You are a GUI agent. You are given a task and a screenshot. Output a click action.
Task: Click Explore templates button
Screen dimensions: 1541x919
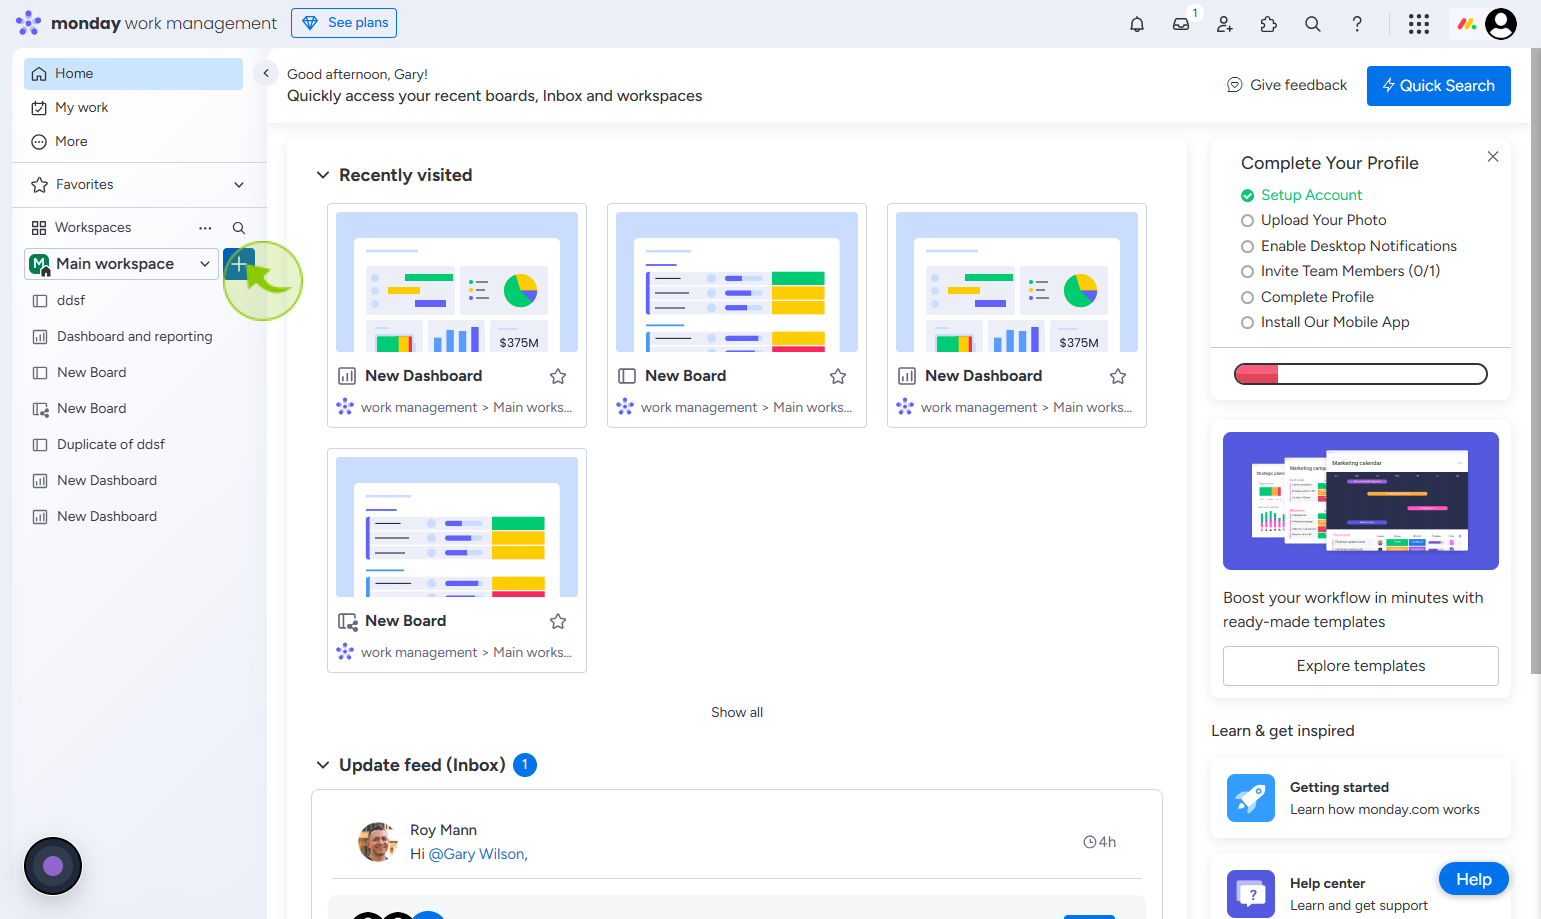[x=1361, y=666]
